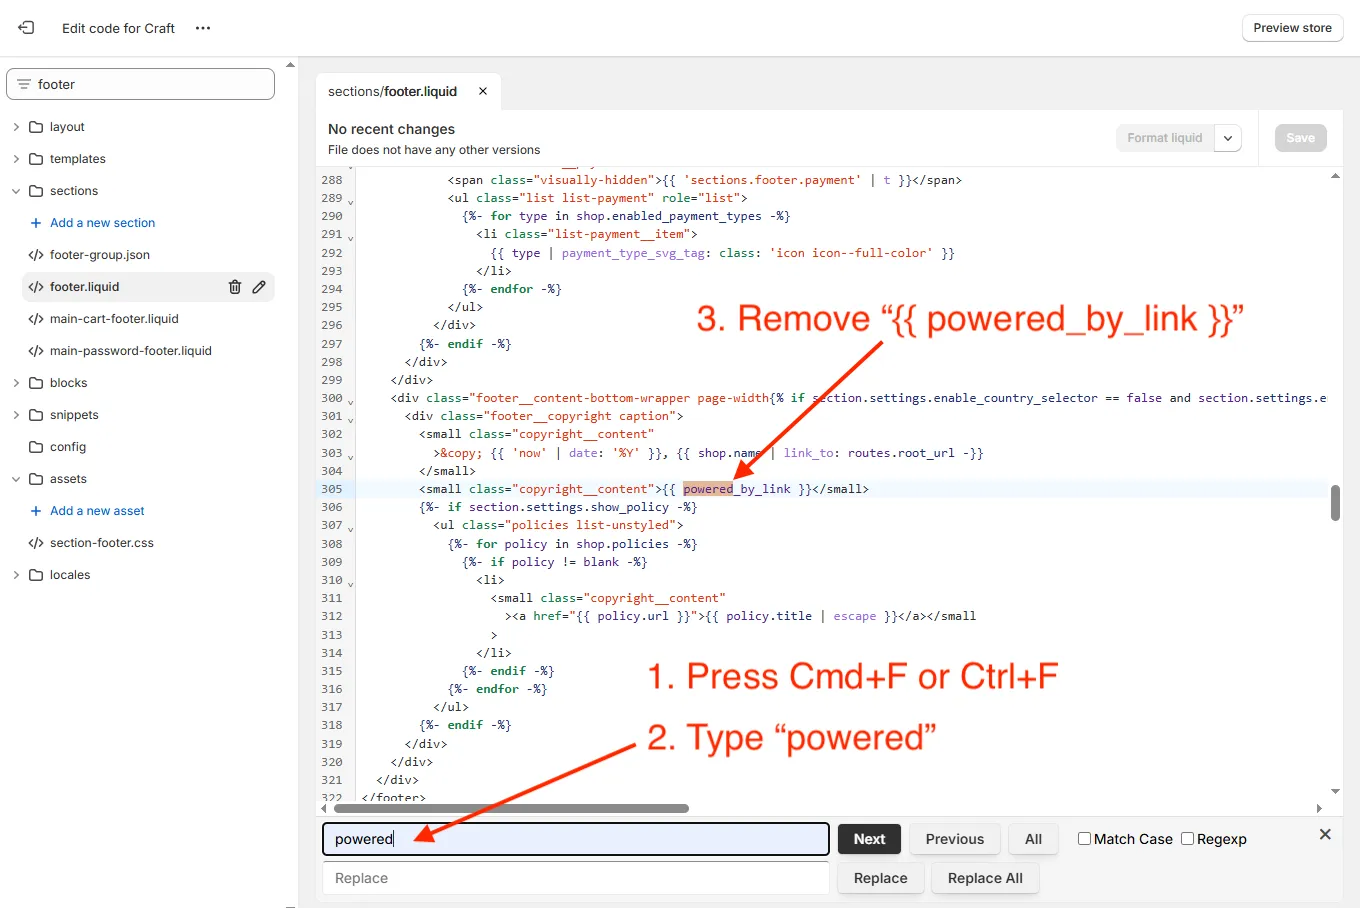
Task: Click the folder icon next to snippets
Action: (33, 414)
